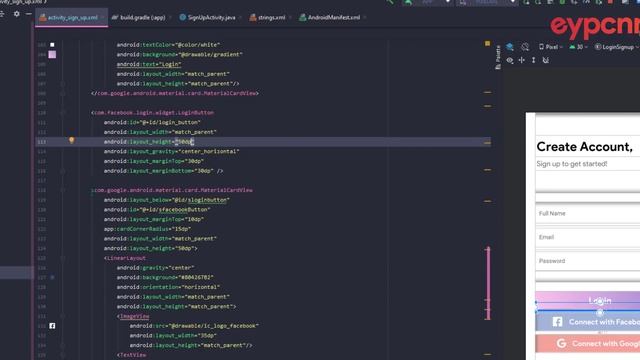Click the app:cardCornerRadius code line
The image size is (640, 360).
pos(147,229)
